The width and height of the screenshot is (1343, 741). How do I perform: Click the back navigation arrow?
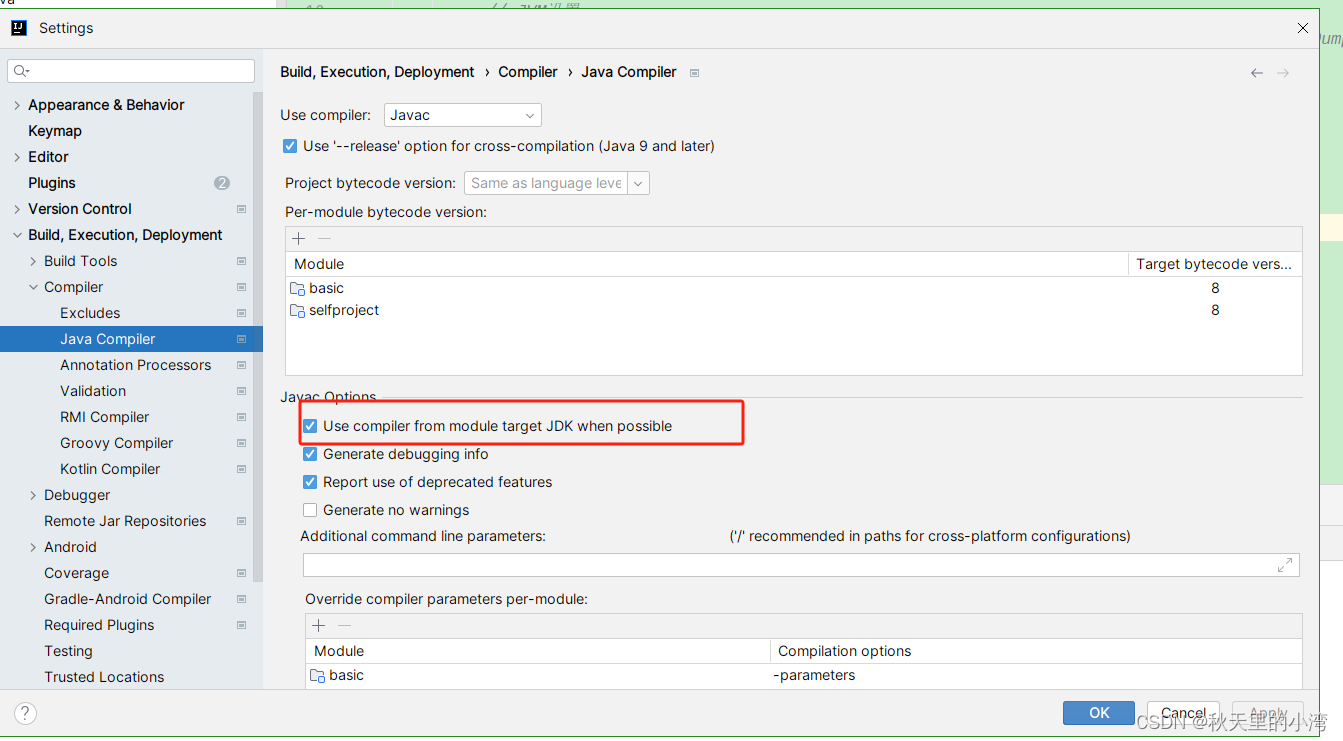(1256, 72)
